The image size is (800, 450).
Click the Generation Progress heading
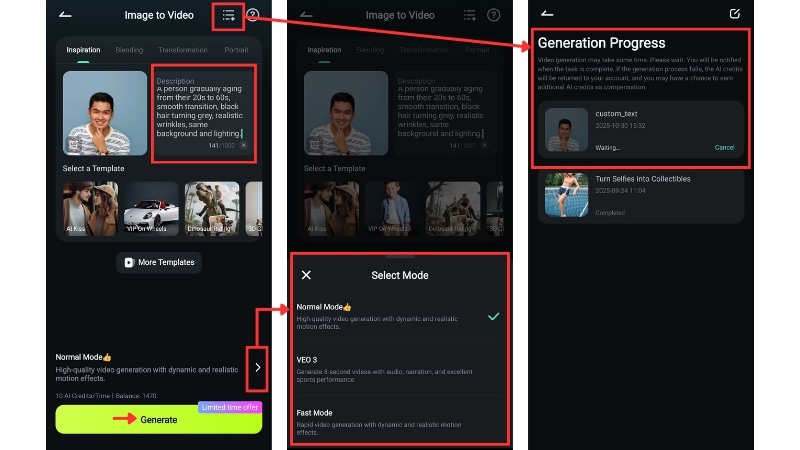(602, 43)
